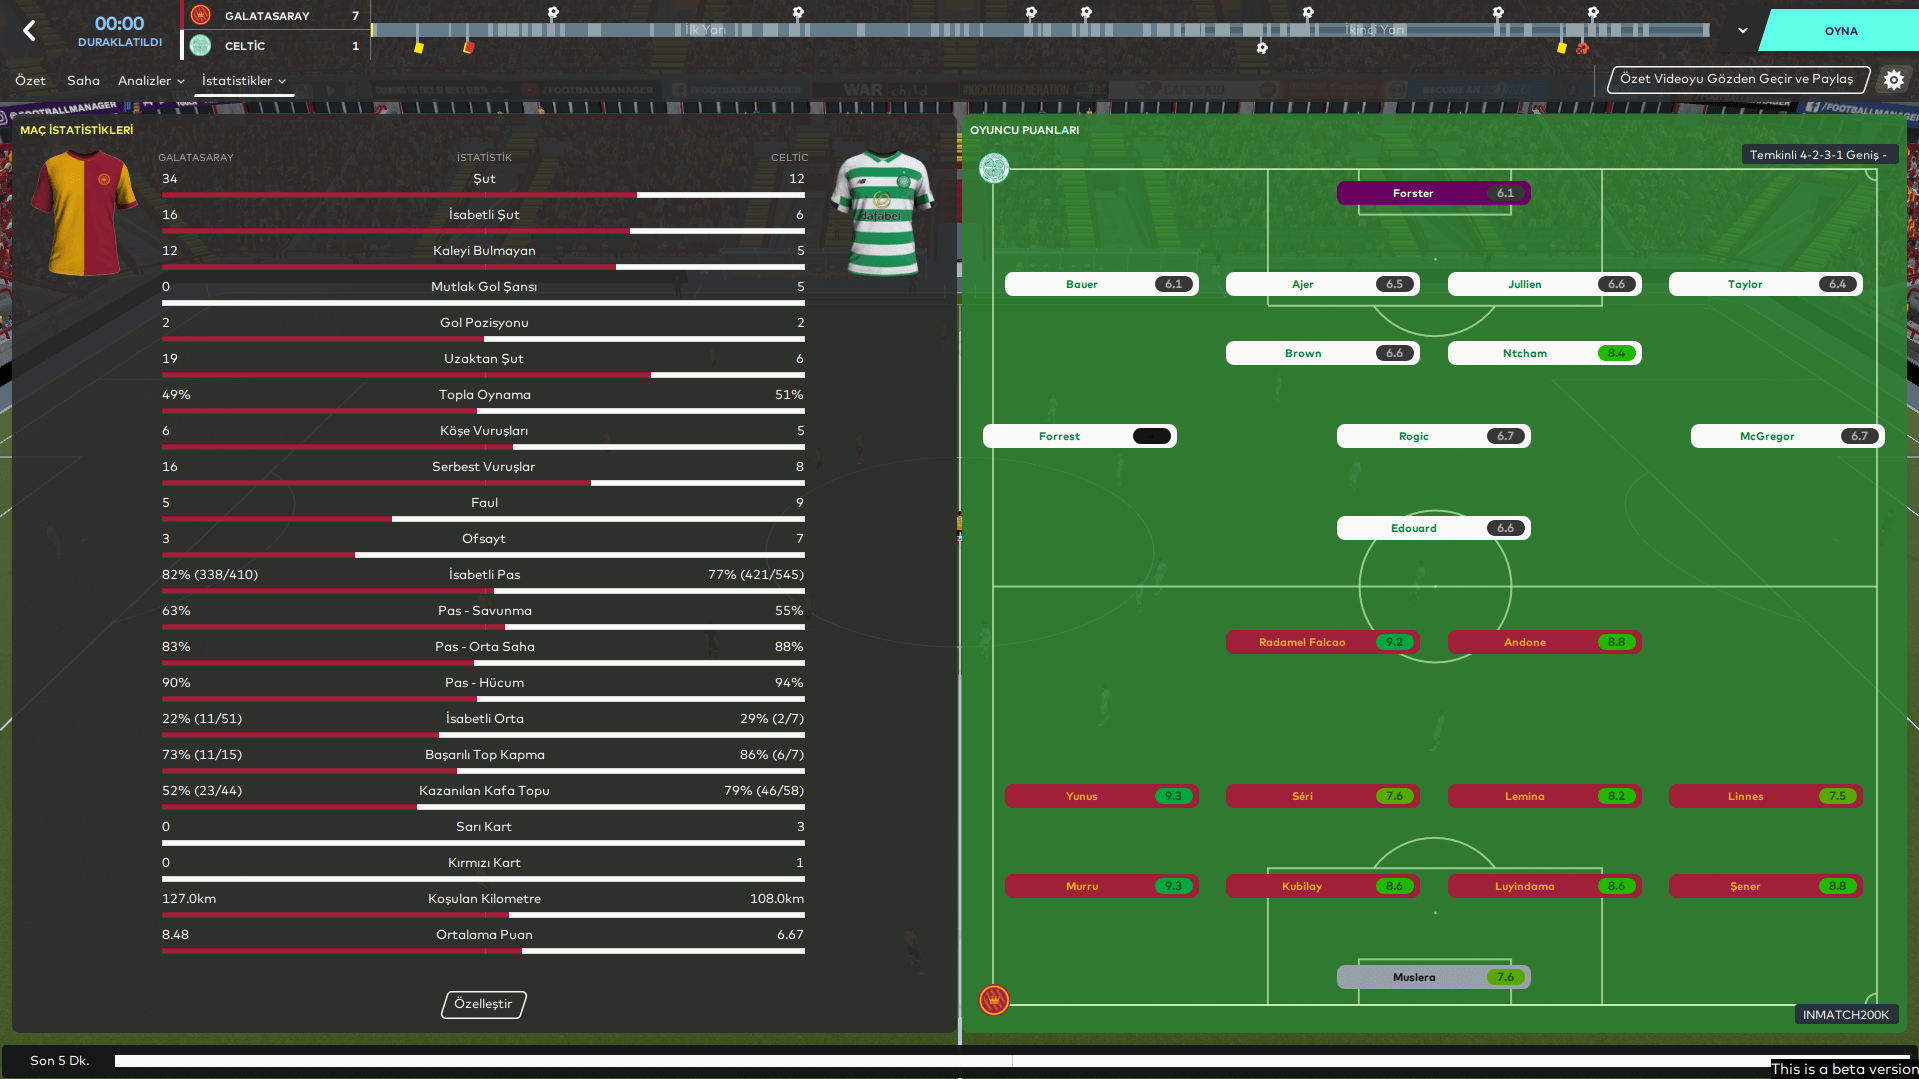Select Forrest's player pill
1919x1079 pixels.
click(x=1079, y=436)
